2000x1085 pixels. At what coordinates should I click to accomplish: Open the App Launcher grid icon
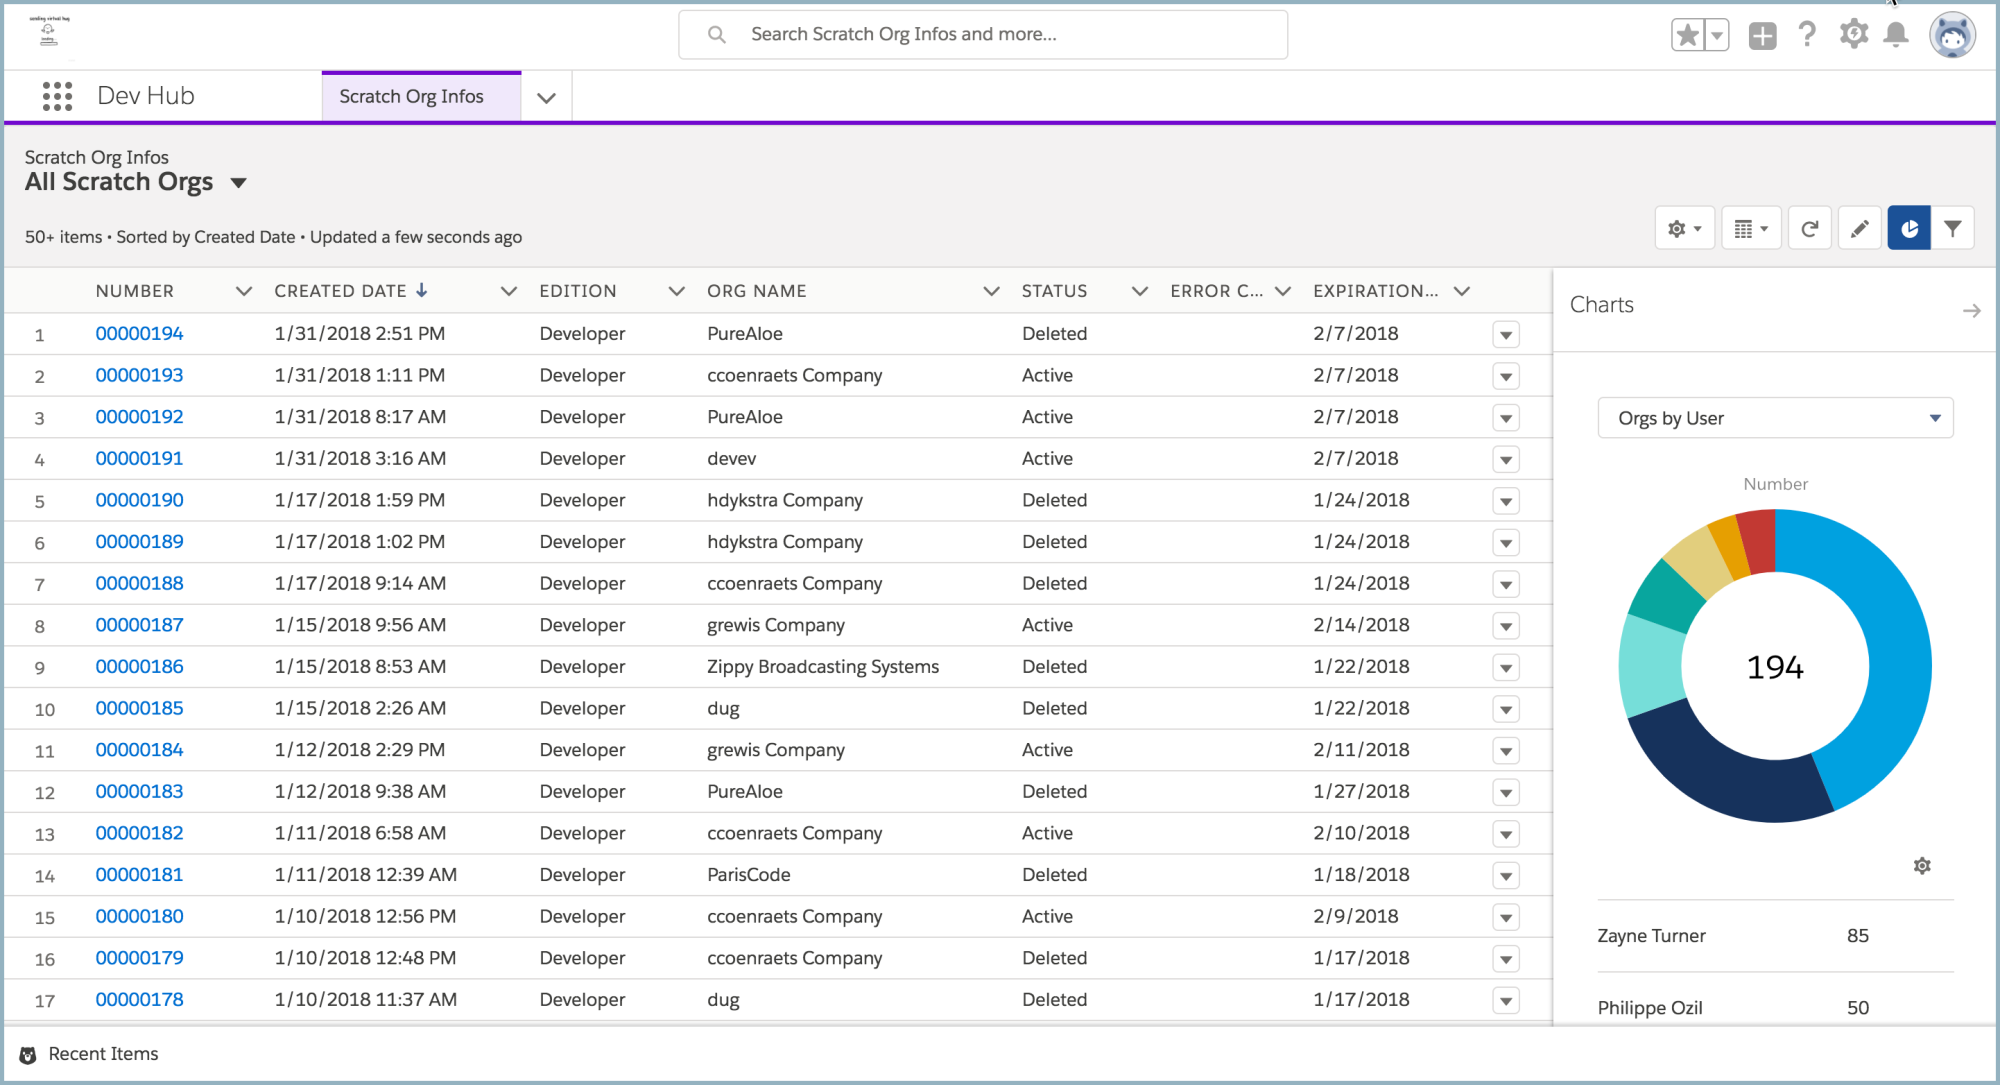click(x=57, y=96)
